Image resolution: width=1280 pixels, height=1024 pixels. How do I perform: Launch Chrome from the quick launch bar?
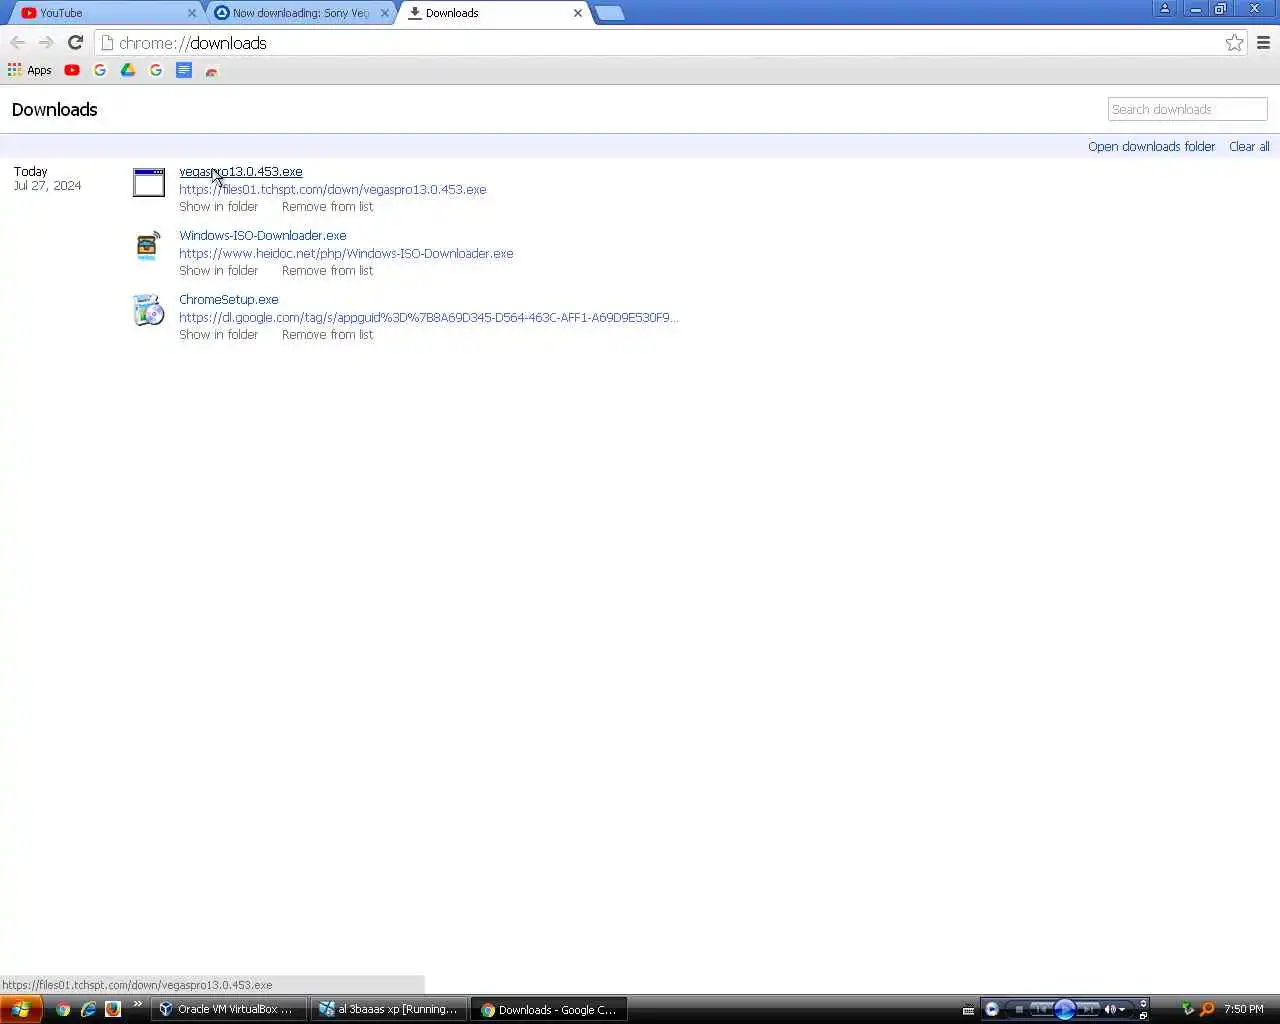pos(63,1009)
